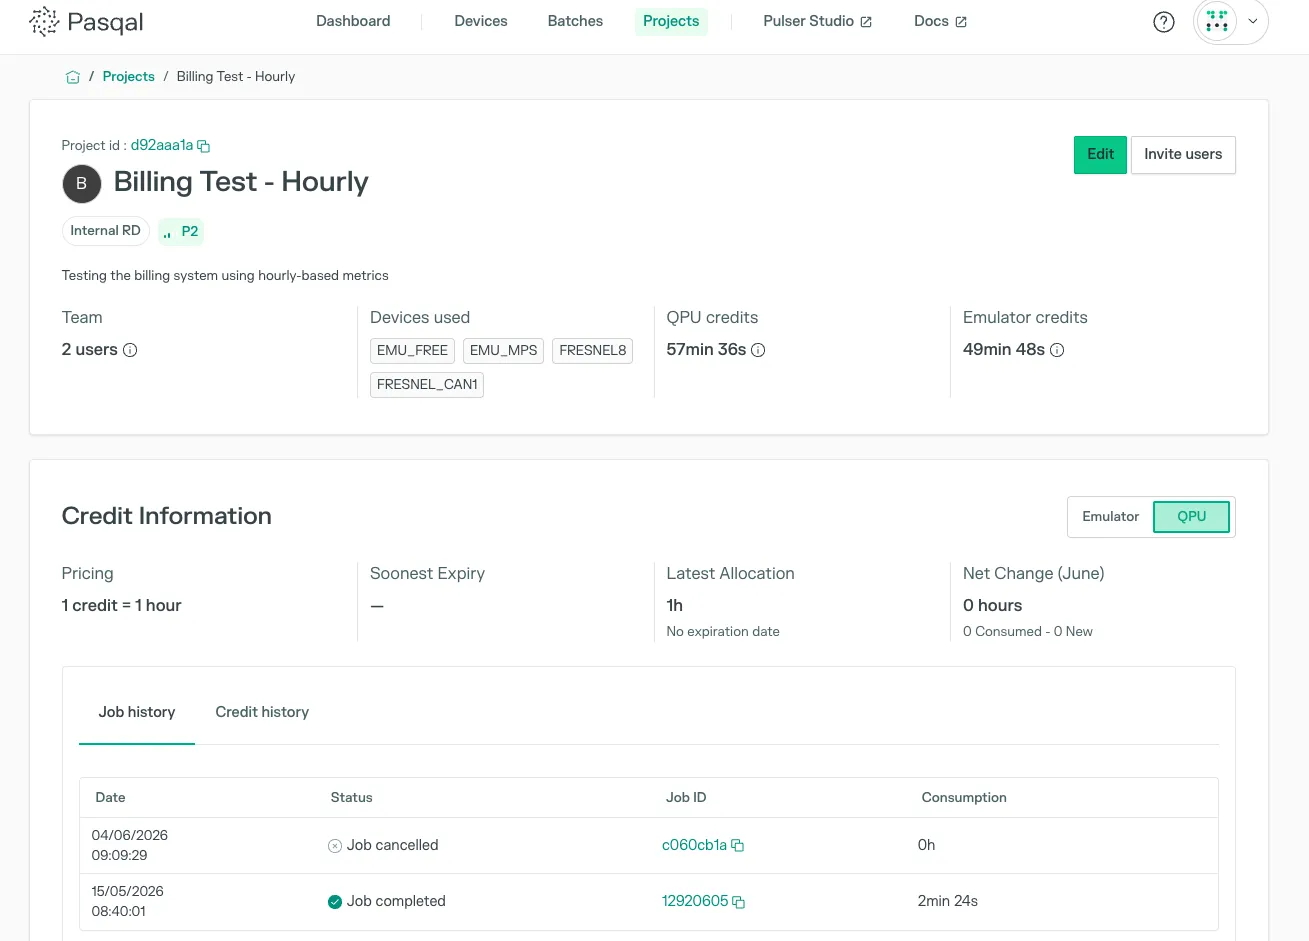The height and width of the screenshot is (941, 1309).
Task: Select the Projects nav item
Action: pos(671,21)
